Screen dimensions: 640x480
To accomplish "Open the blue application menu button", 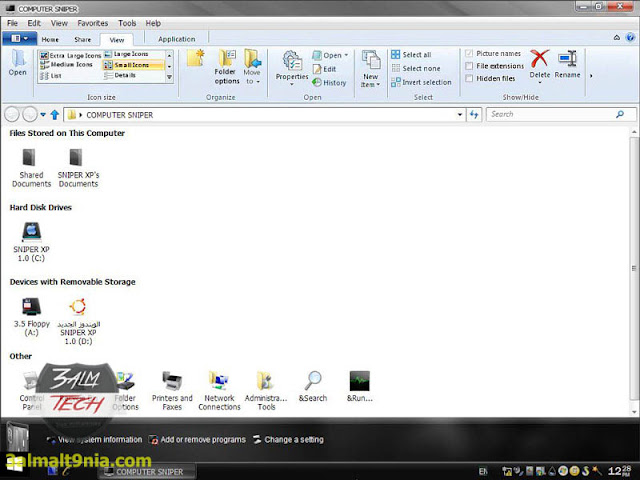I will 20,38.
